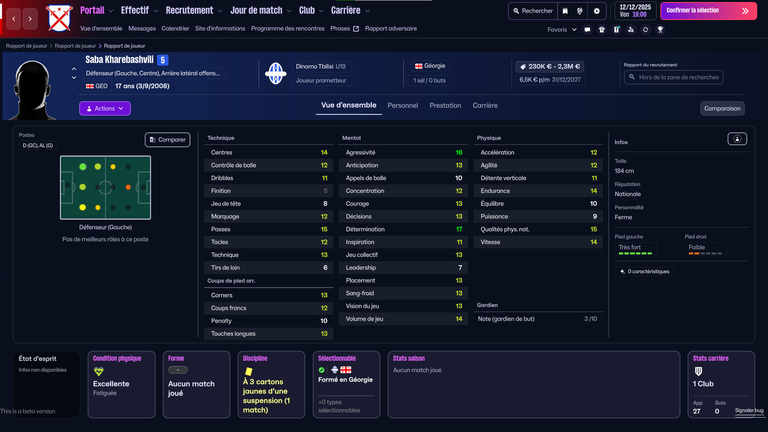Click the positions pitch diagram
This screenshot has height=432, width=768.
[x=105, y=188]
